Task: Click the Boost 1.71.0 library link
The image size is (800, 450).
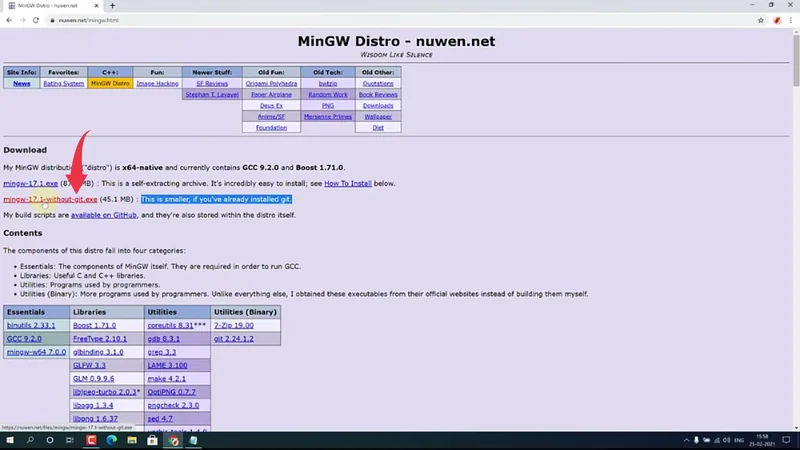Action: (94, 325)
